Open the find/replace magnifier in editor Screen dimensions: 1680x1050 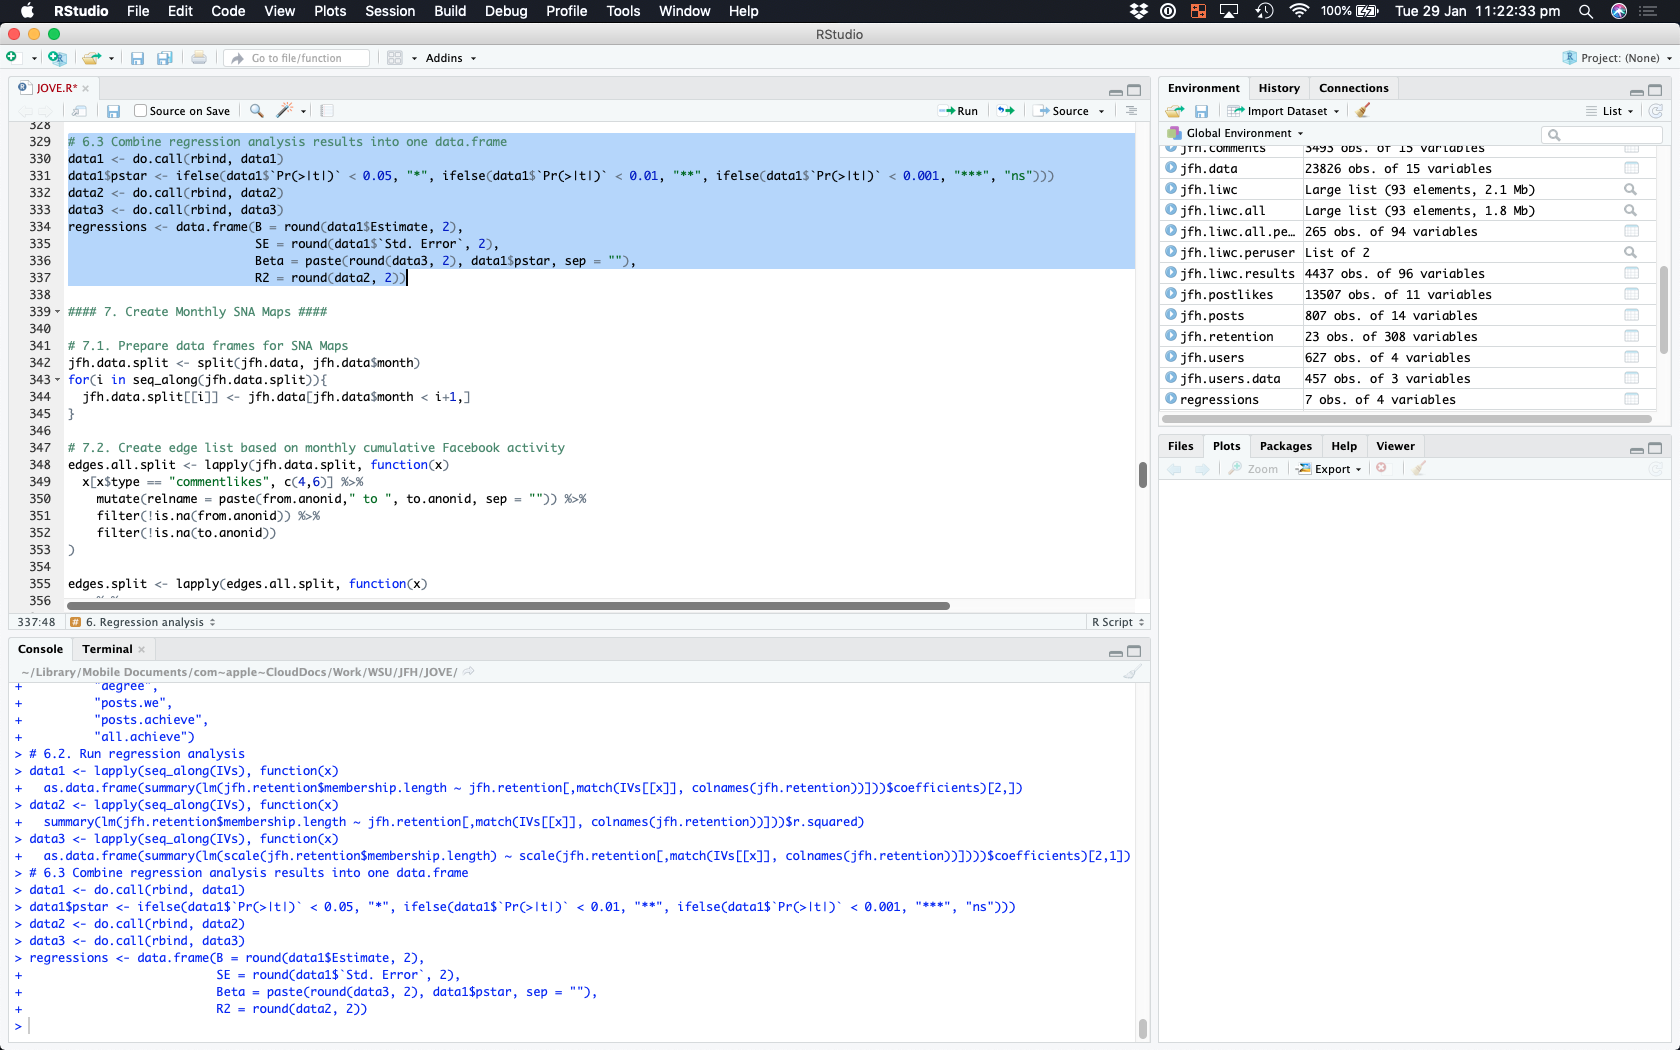[x=257, y=111]
